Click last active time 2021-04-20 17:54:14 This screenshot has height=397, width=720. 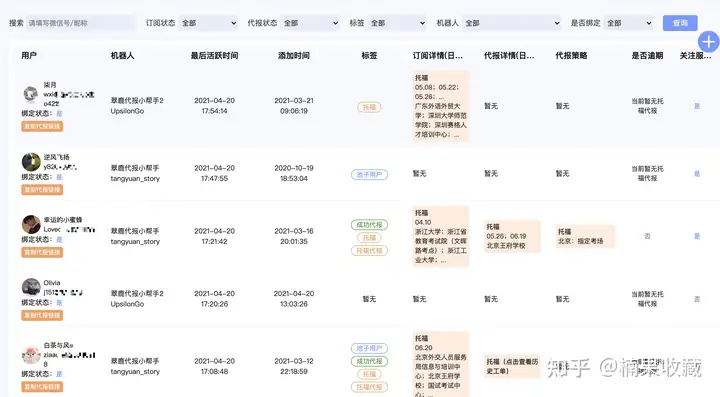tap(214, 106)
